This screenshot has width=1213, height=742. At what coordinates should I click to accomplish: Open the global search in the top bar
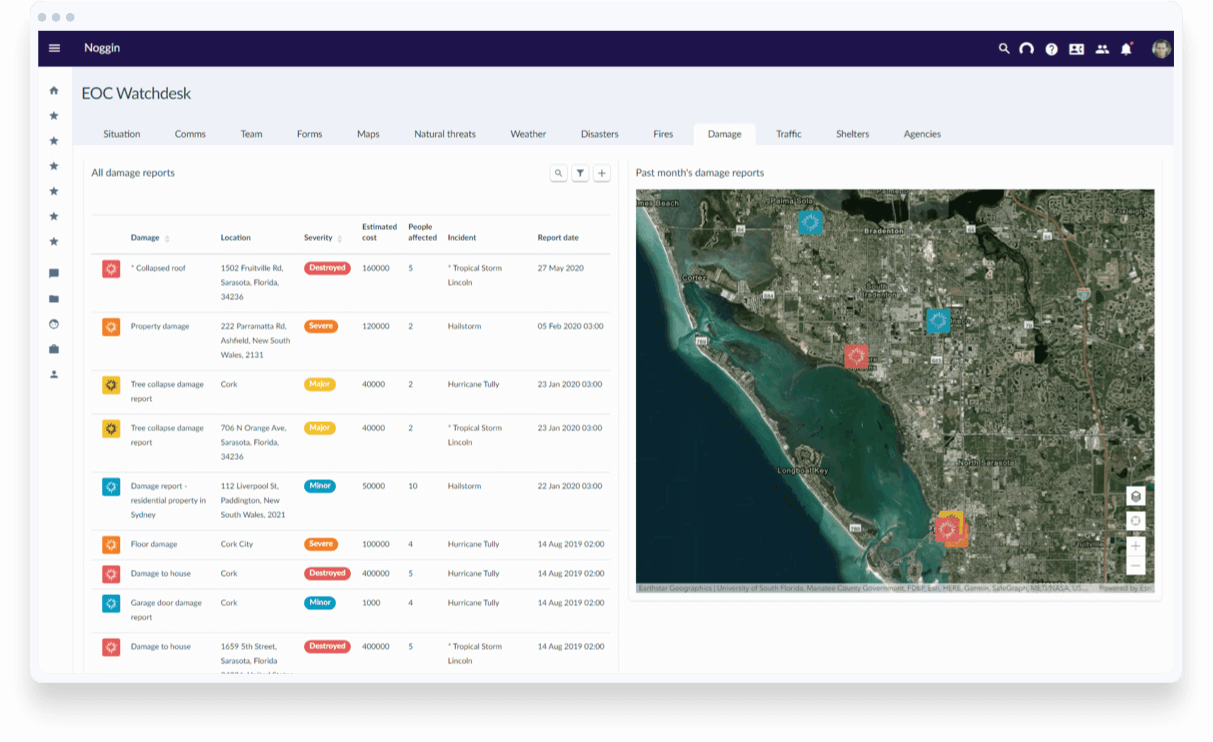click(x=1003, y=48)
